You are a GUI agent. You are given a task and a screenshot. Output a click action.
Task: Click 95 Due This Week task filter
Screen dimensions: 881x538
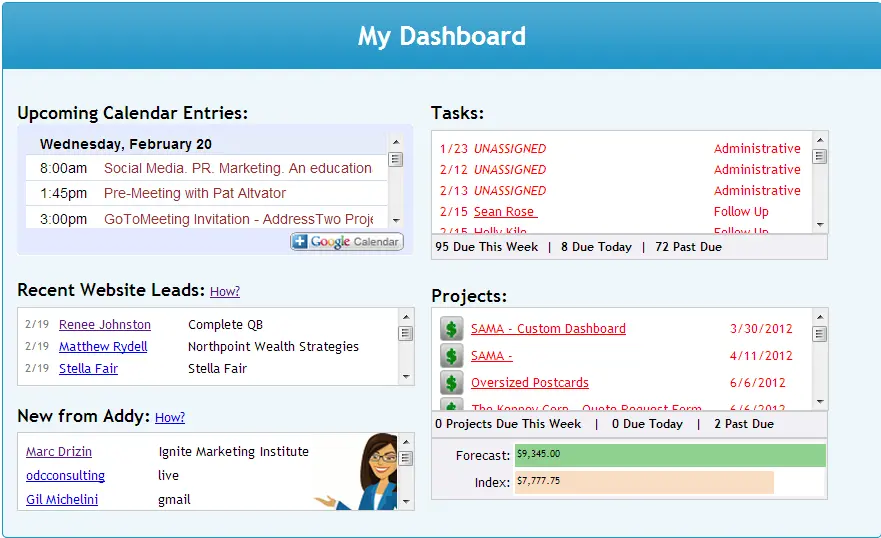tap(486, 247)
